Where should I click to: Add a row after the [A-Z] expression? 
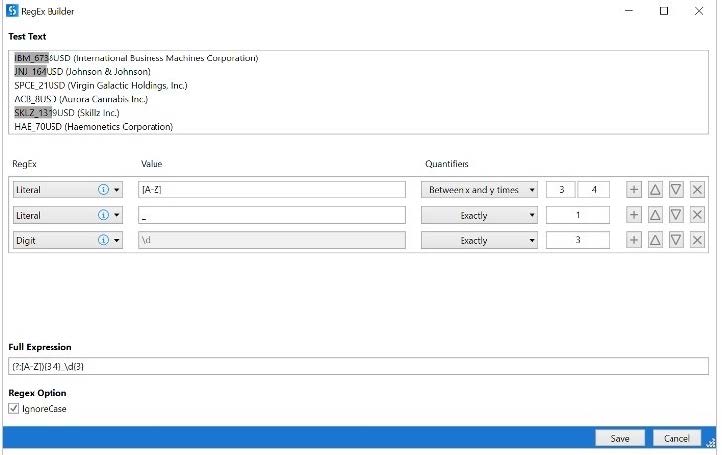point(634,190)
